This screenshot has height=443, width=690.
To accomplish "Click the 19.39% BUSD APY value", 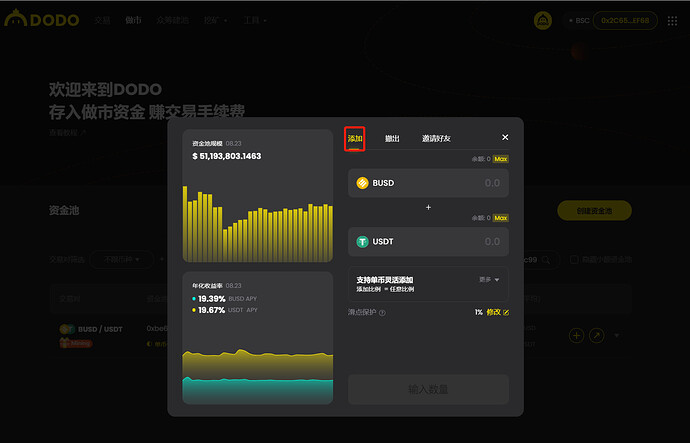I will point(212,299).
